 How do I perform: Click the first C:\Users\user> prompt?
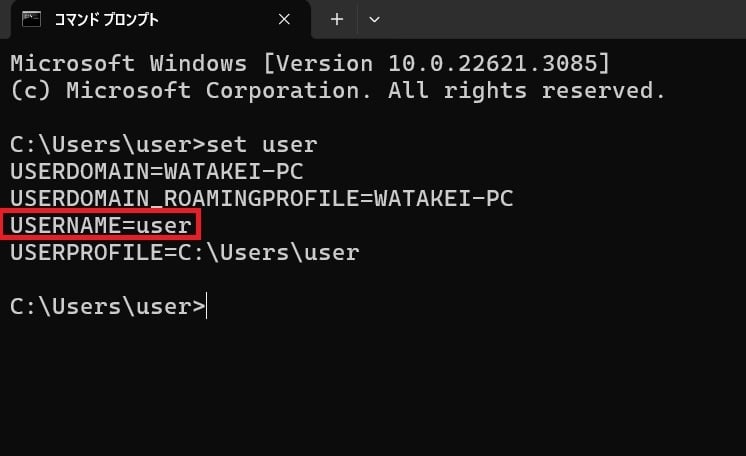(x=108, y=145)
